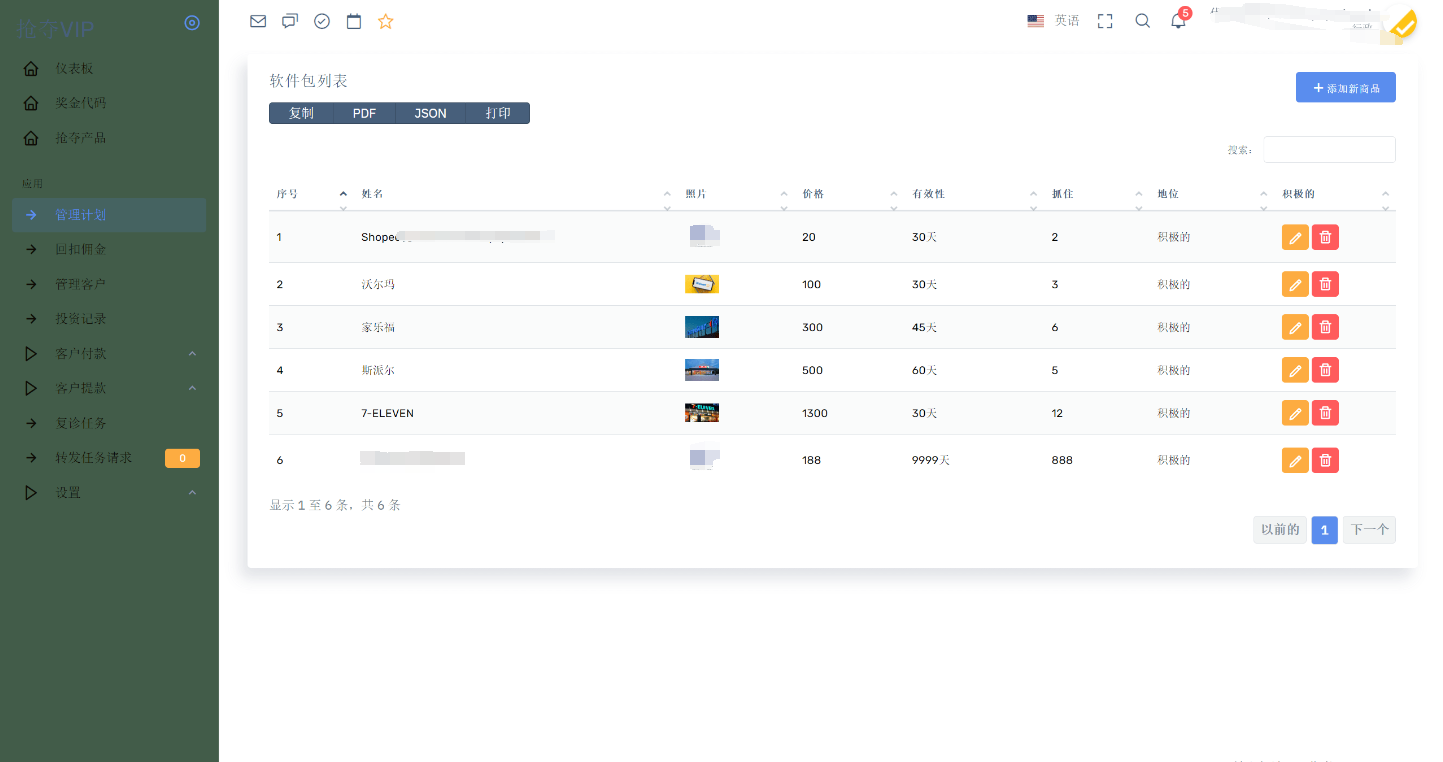1443x762 pixels.
Task: Delete the row priced 188
Action: [1325, 460]
